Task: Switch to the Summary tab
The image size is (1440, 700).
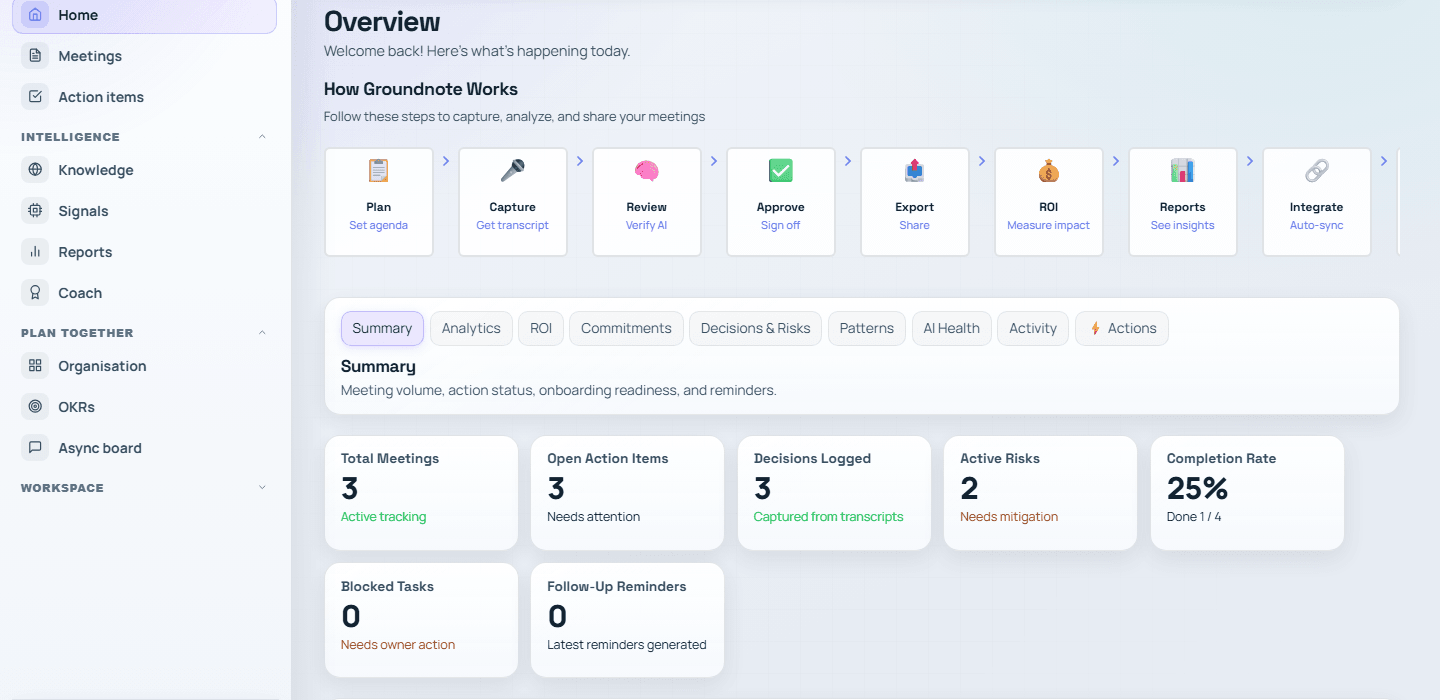Action: click(x=382, y=328)
